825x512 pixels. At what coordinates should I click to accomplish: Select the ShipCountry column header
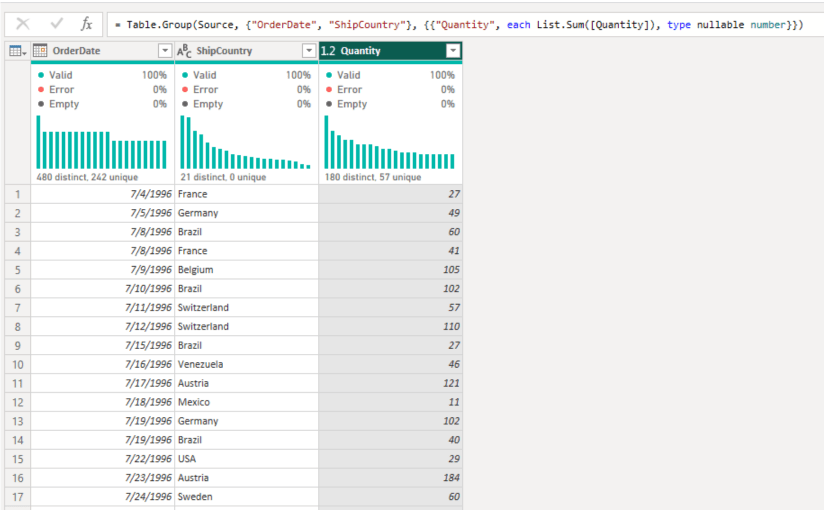tap(240, 51)
